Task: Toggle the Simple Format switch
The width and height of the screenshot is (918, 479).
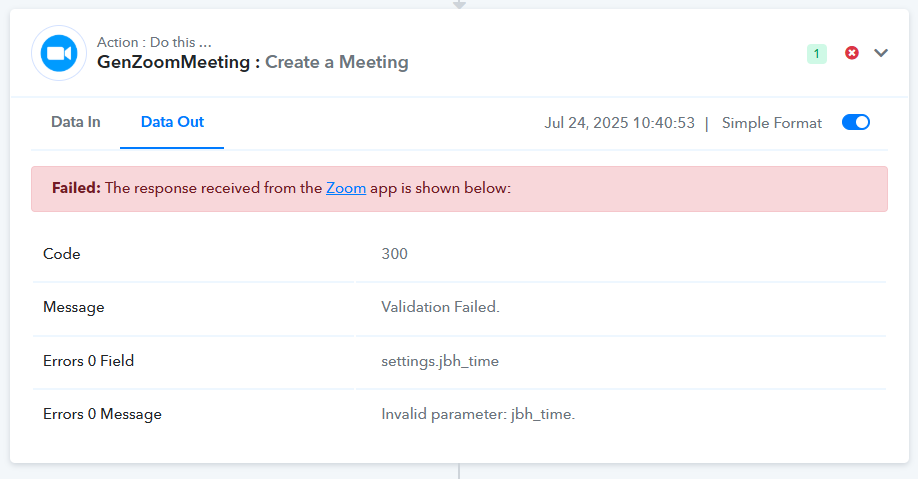Action: point(855,122)
